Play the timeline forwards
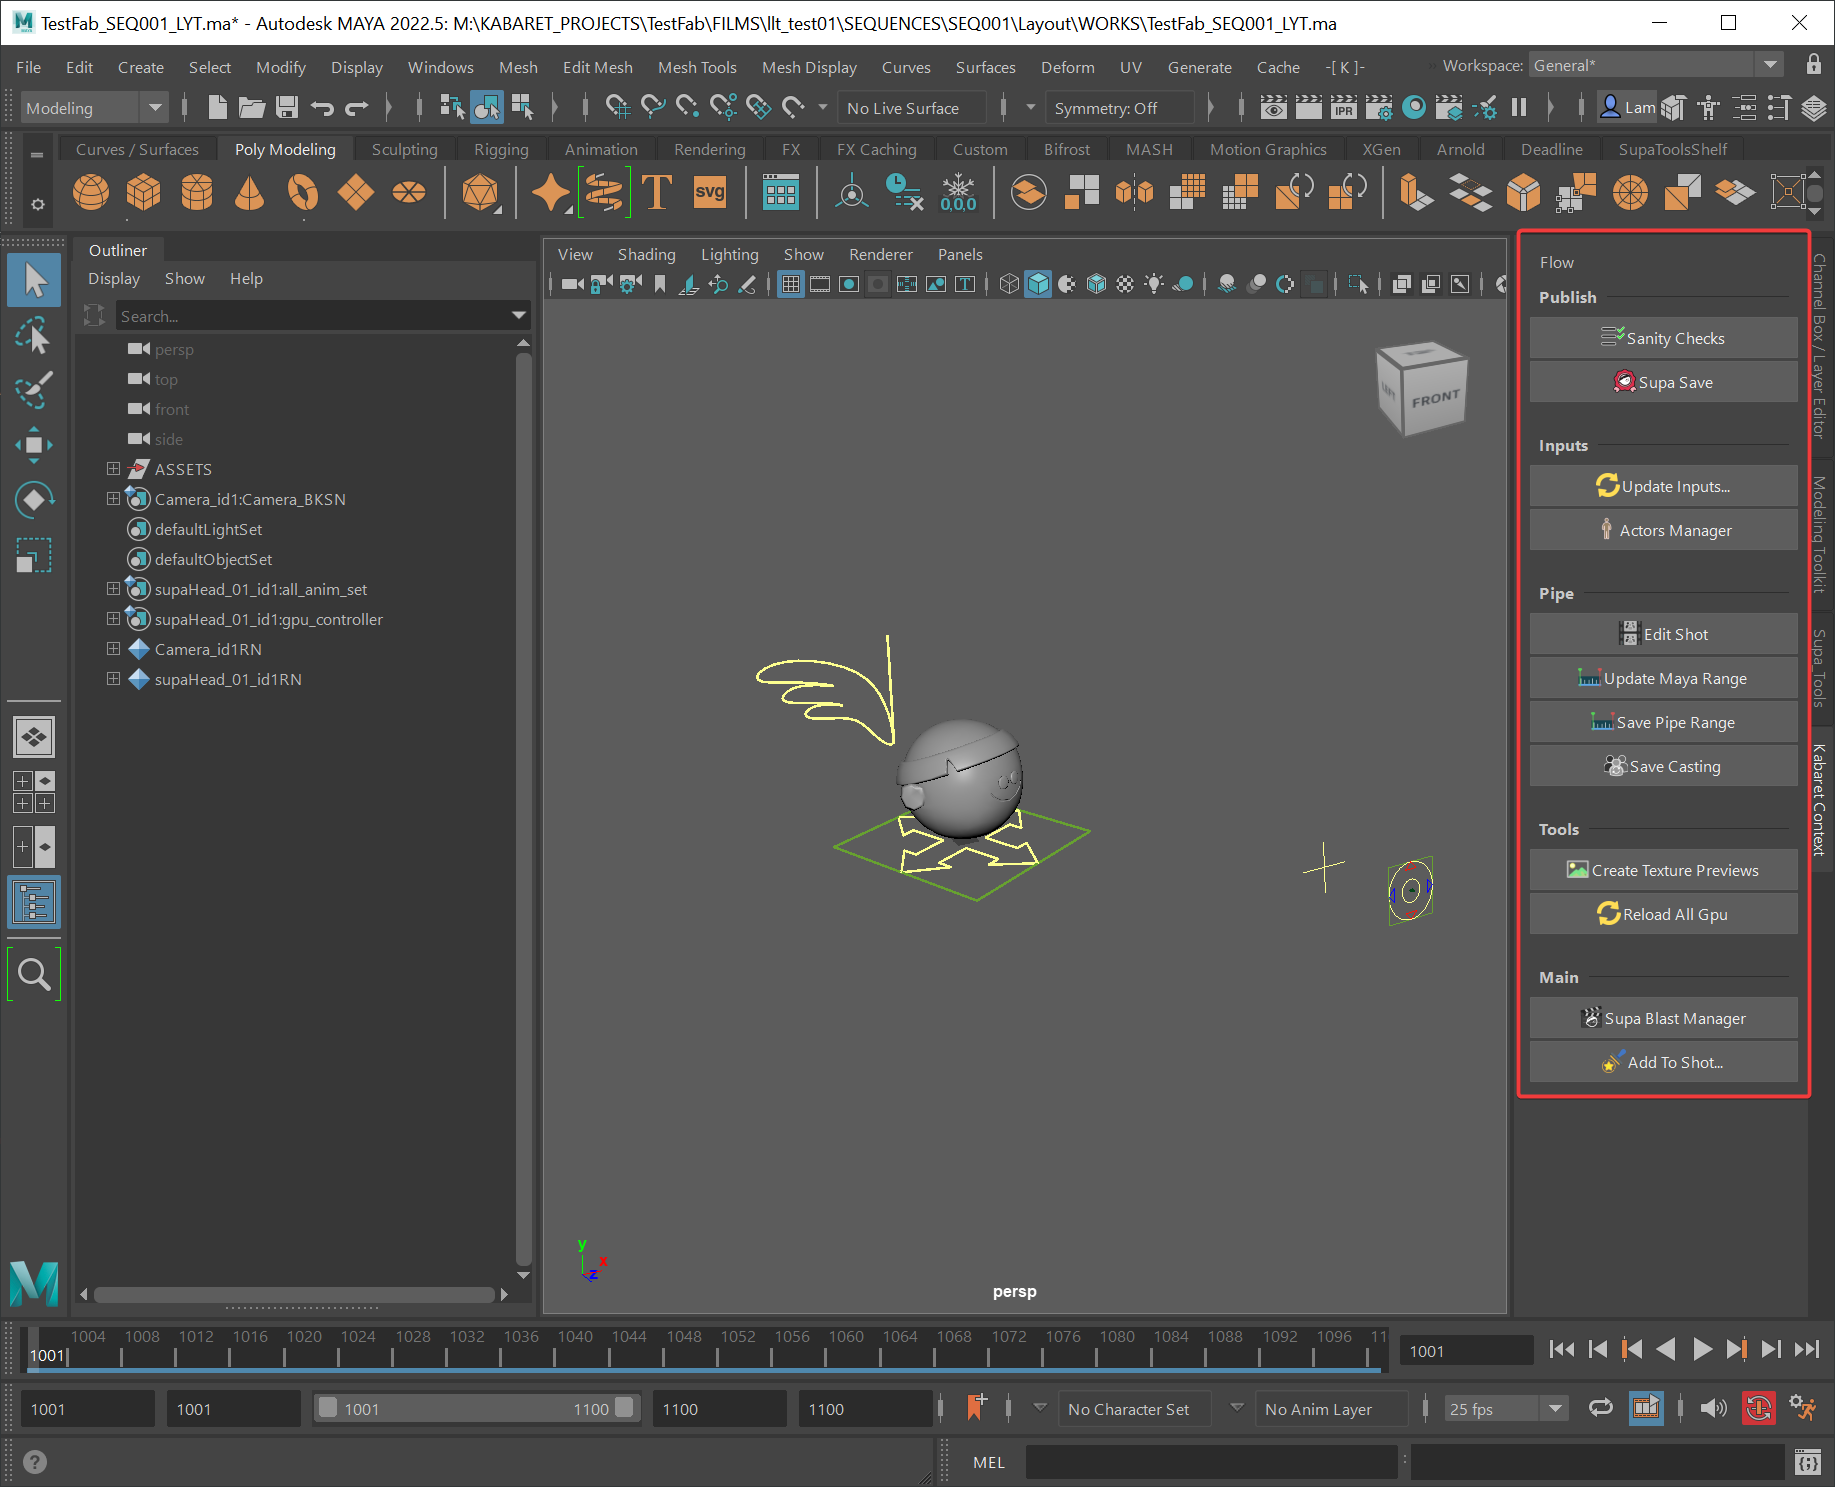This screenshot has height=1487, width=1835. (x=1701, y=1349)
